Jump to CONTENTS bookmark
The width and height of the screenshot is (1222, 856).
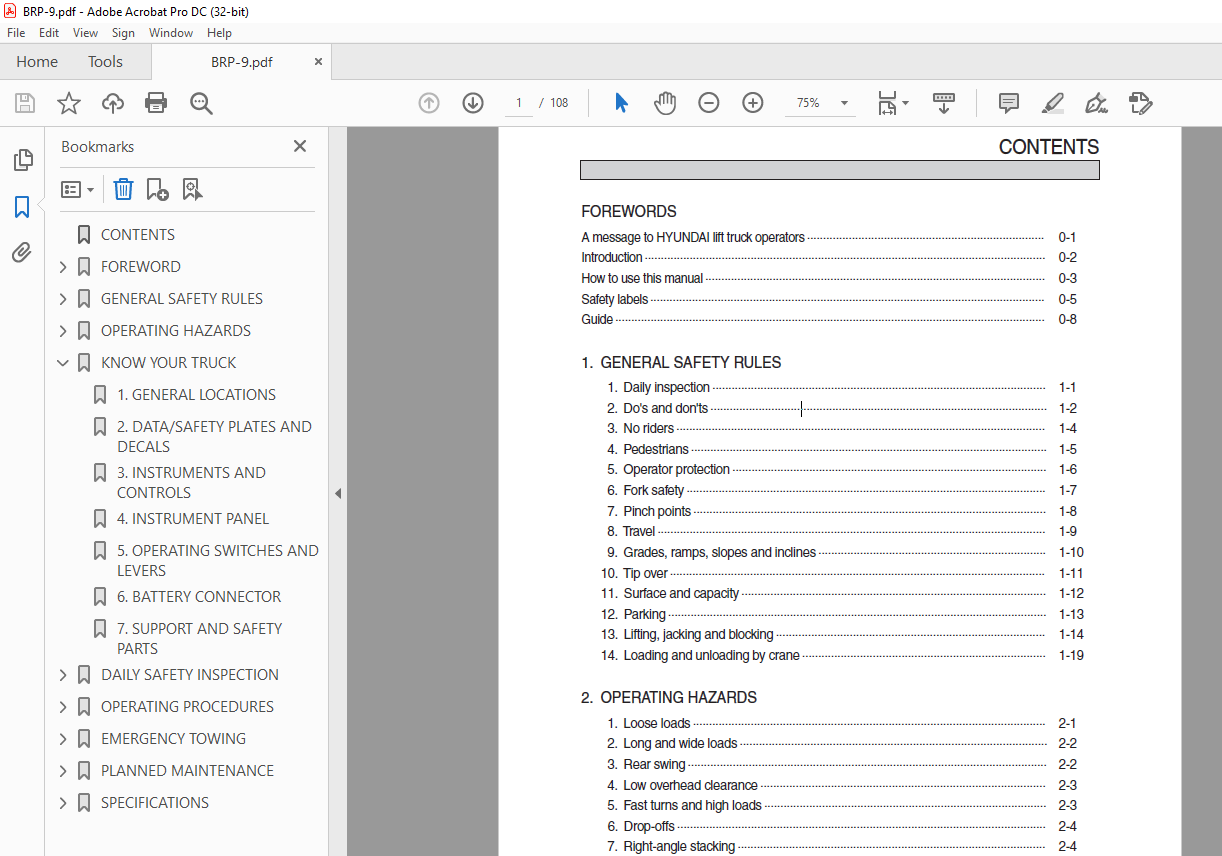[138, 235]
